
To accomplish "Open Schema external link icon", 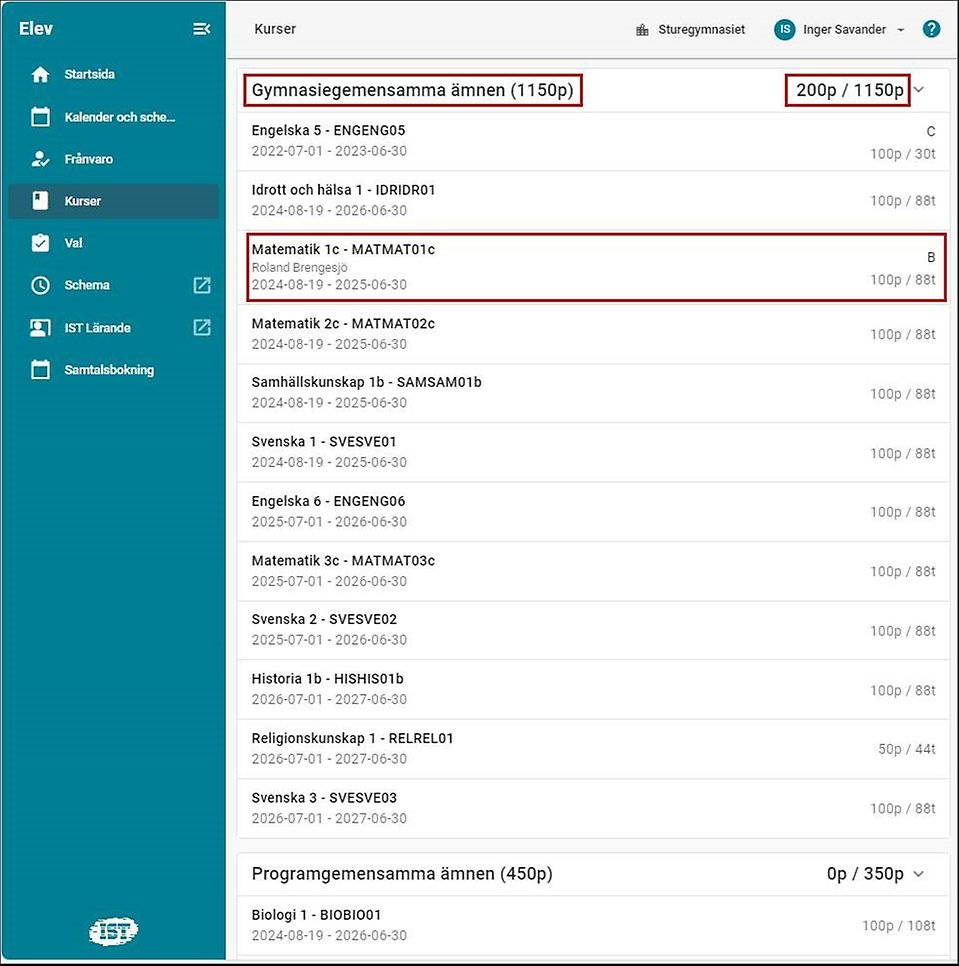I will pos(202,285).
